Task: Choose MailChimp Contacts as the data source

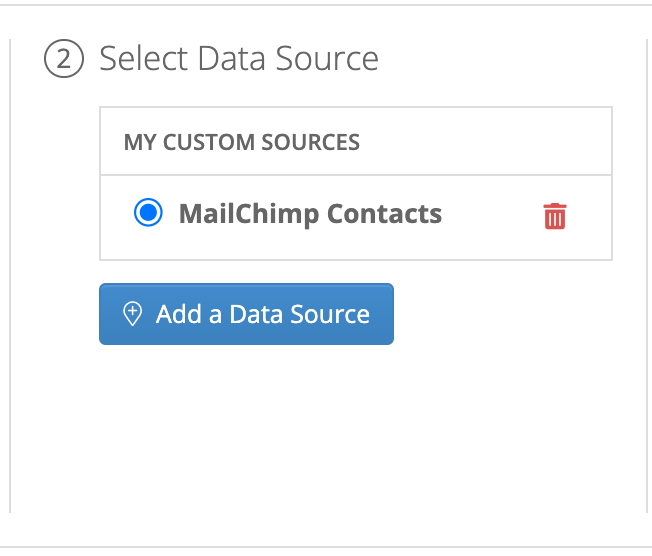Action: (x=148, y=212)
